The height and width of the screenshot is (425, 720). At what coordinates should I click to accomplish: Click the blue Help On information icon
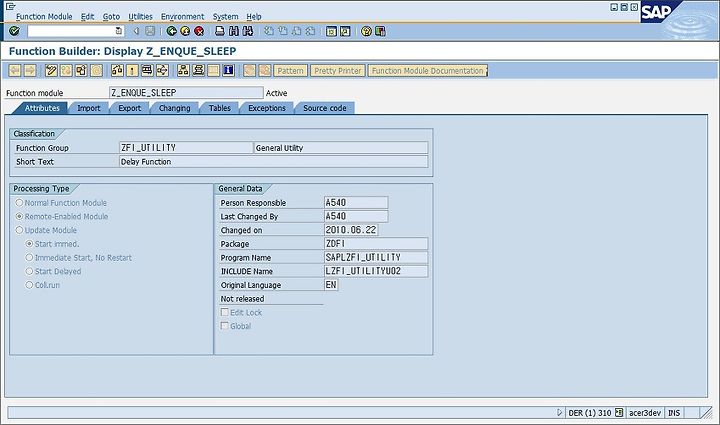click(x=228, y=71)
